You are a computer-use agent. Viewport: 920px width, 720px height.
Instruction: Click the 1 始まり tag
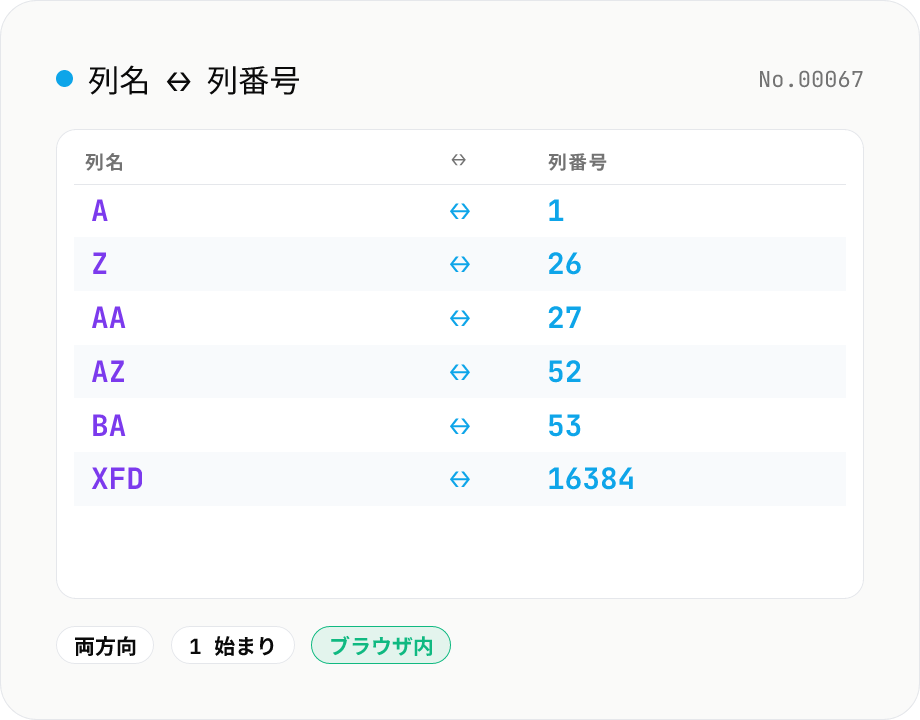[232, 645]
